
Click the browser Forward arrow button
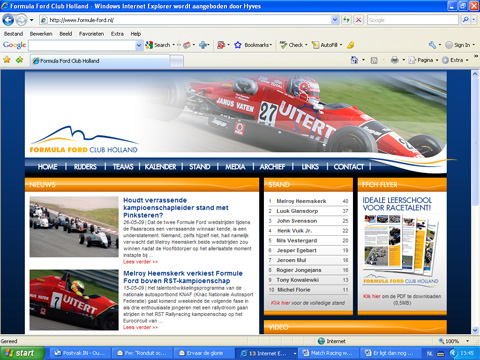[x=21, y=20]
